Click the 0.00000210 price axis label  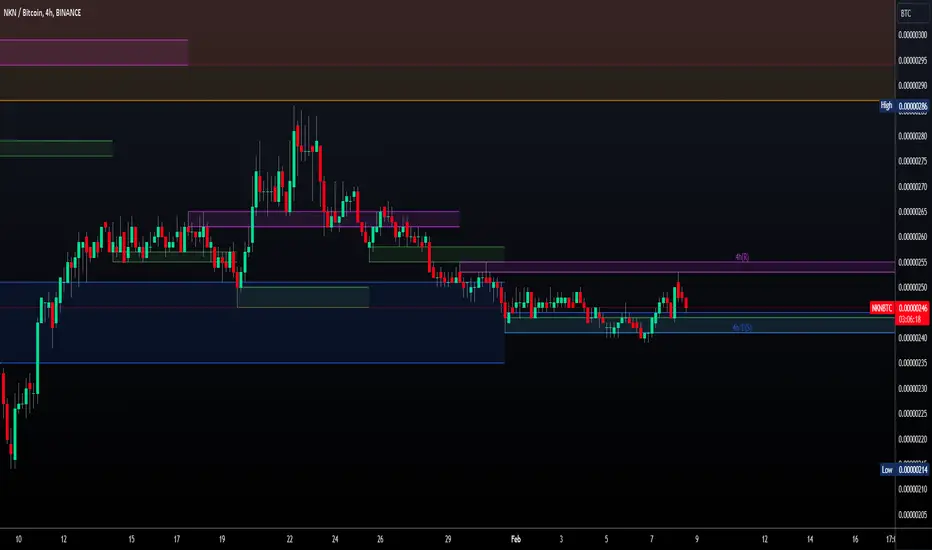coord(912,489)
